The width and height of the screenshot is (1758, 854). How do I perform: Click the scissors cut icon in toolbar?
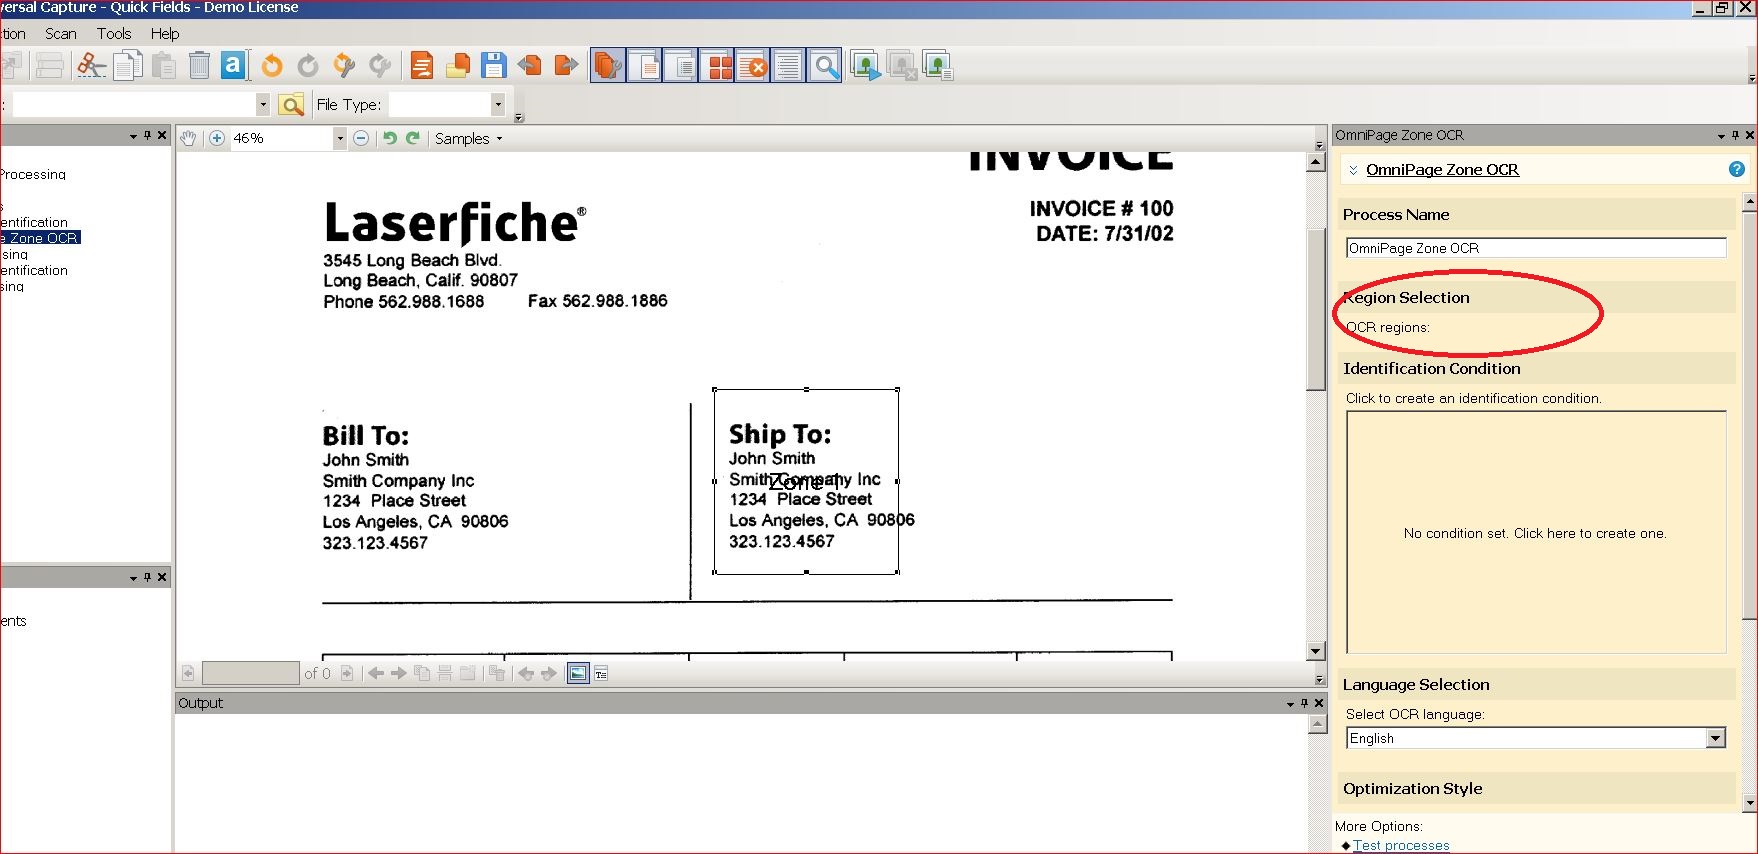92,66
